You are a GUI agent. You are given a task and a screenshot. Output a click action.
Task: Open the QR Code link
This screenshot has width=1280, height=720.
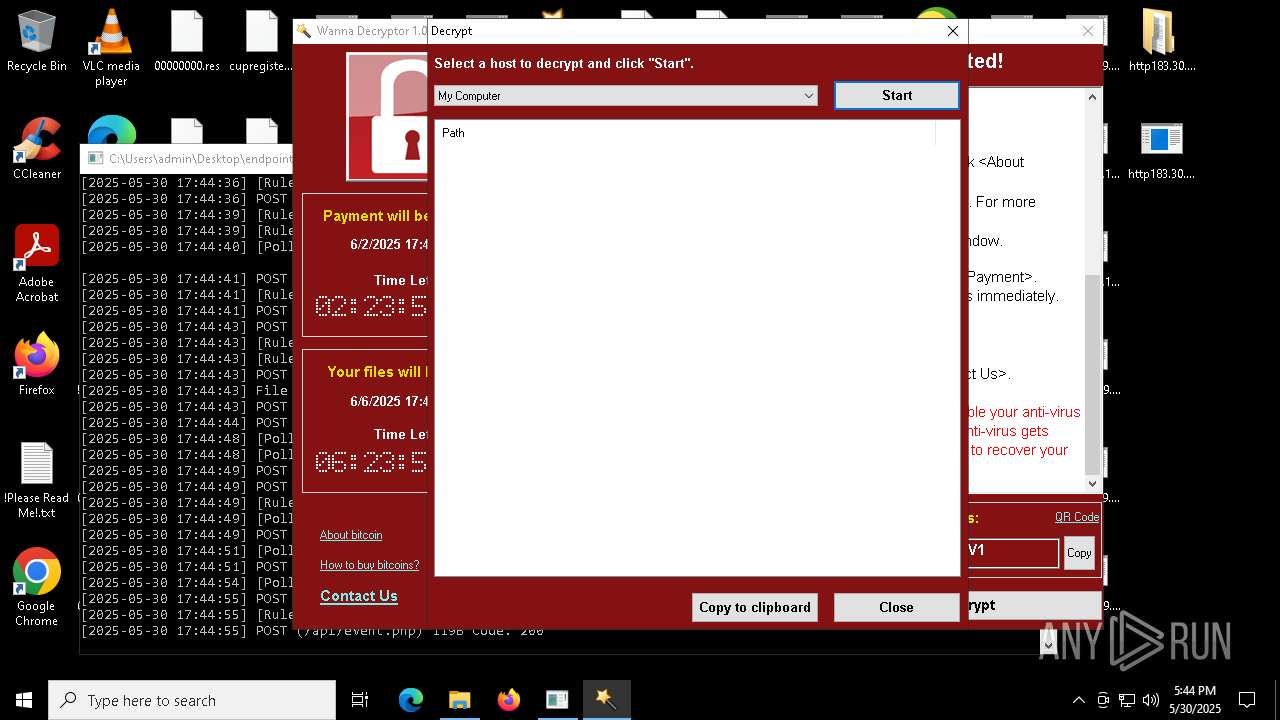(x=1077, y=517)
